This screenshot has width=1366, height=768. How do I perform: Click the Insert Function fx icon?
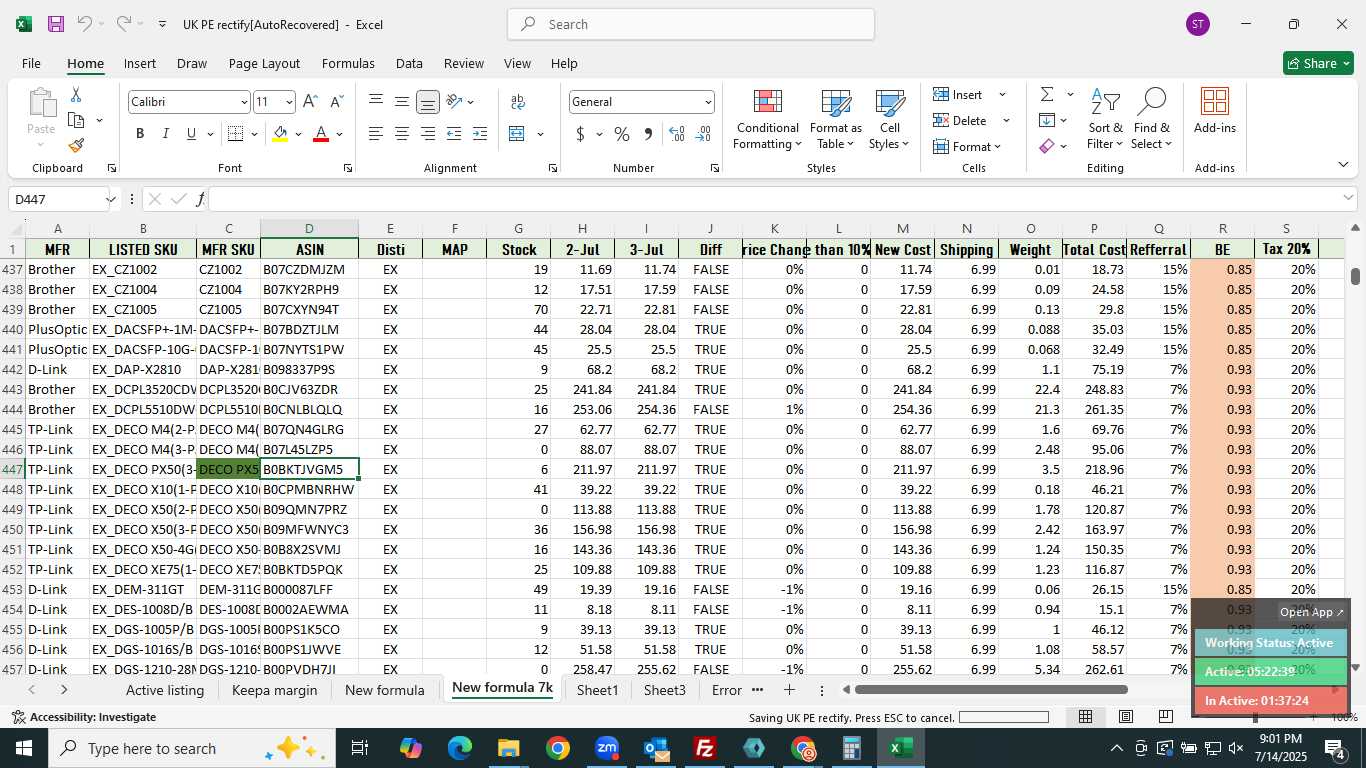200,199
